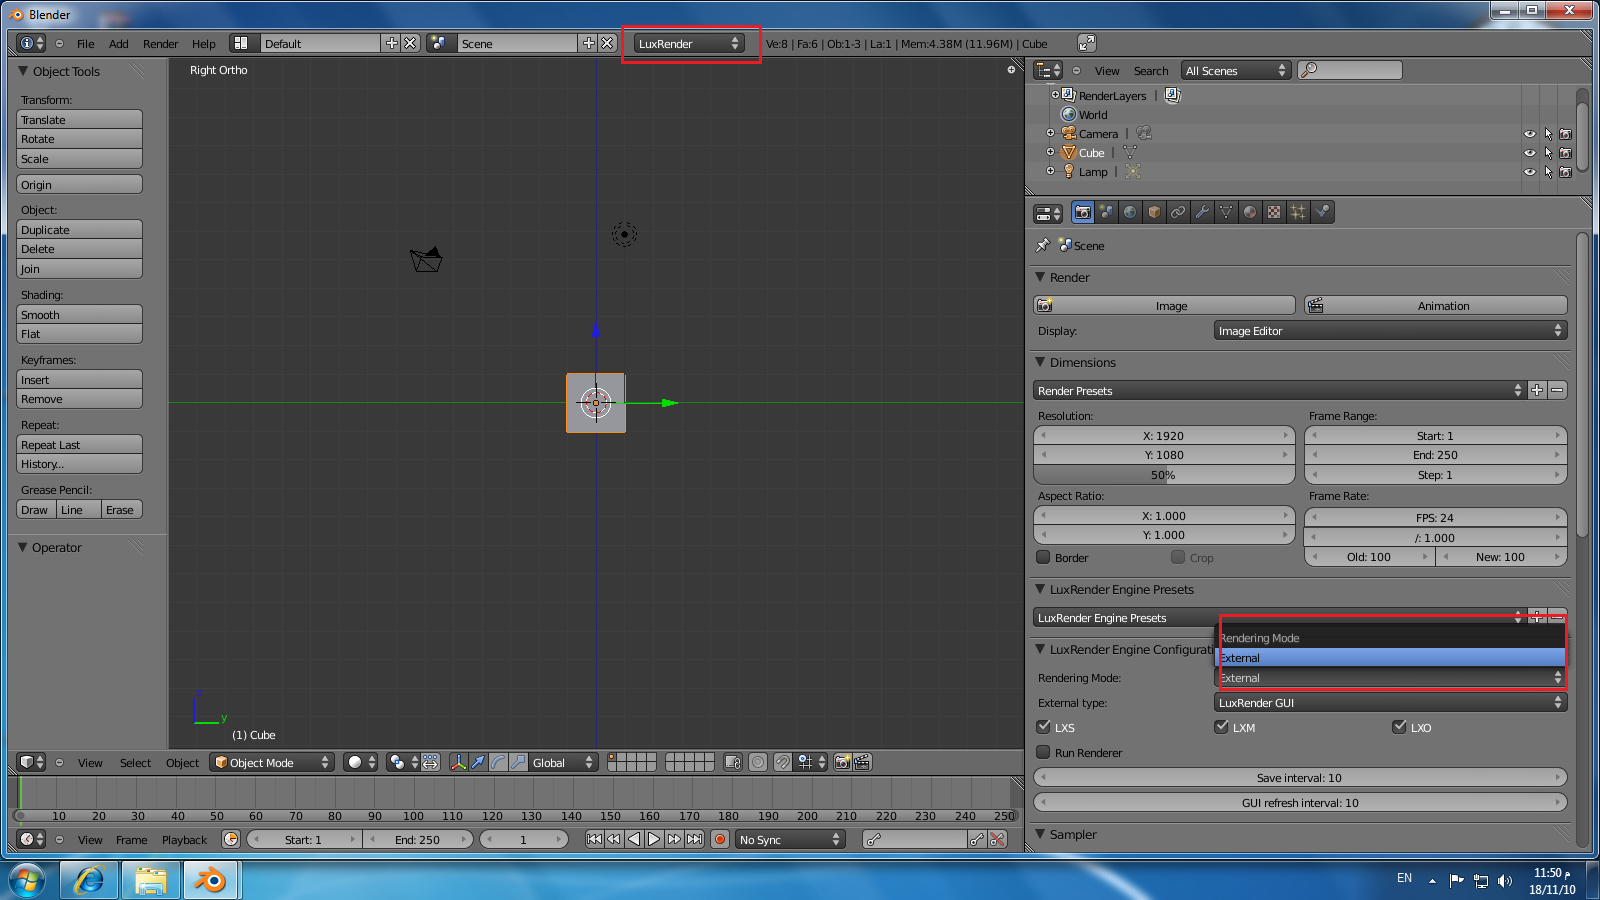Click the Animation render button
Viewport: 1600px width, 900px height.
pyautogui.click(x=1436, y=305)
